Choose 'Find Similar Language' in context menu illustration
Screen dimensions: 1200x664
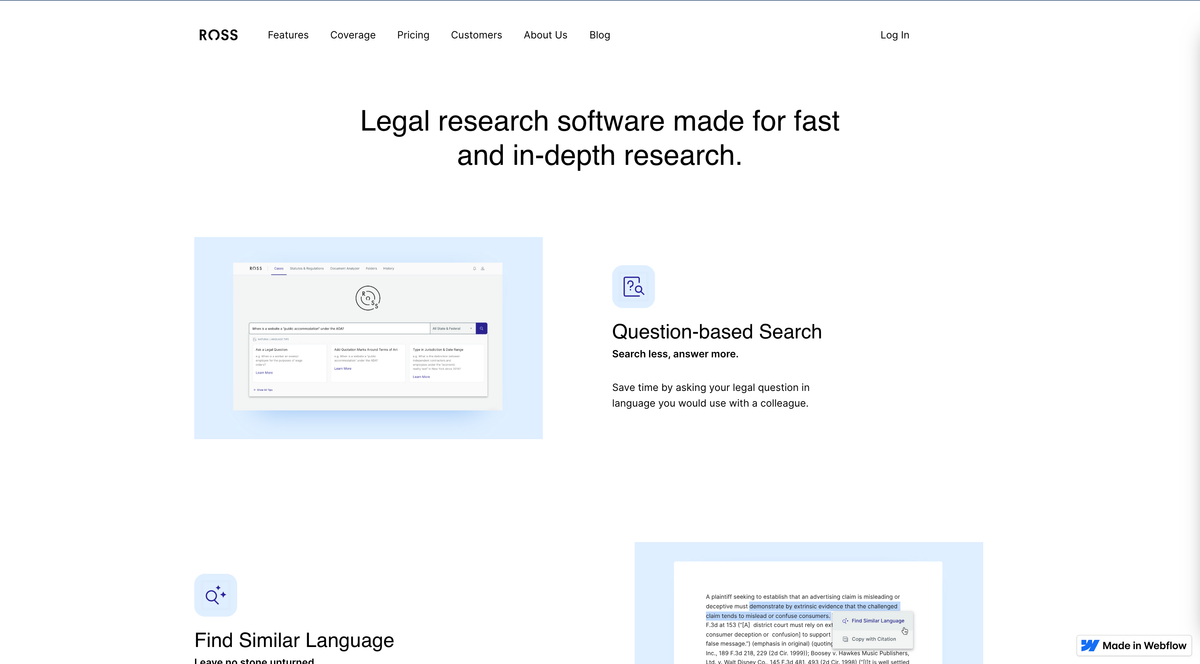[x=873, y=621]
